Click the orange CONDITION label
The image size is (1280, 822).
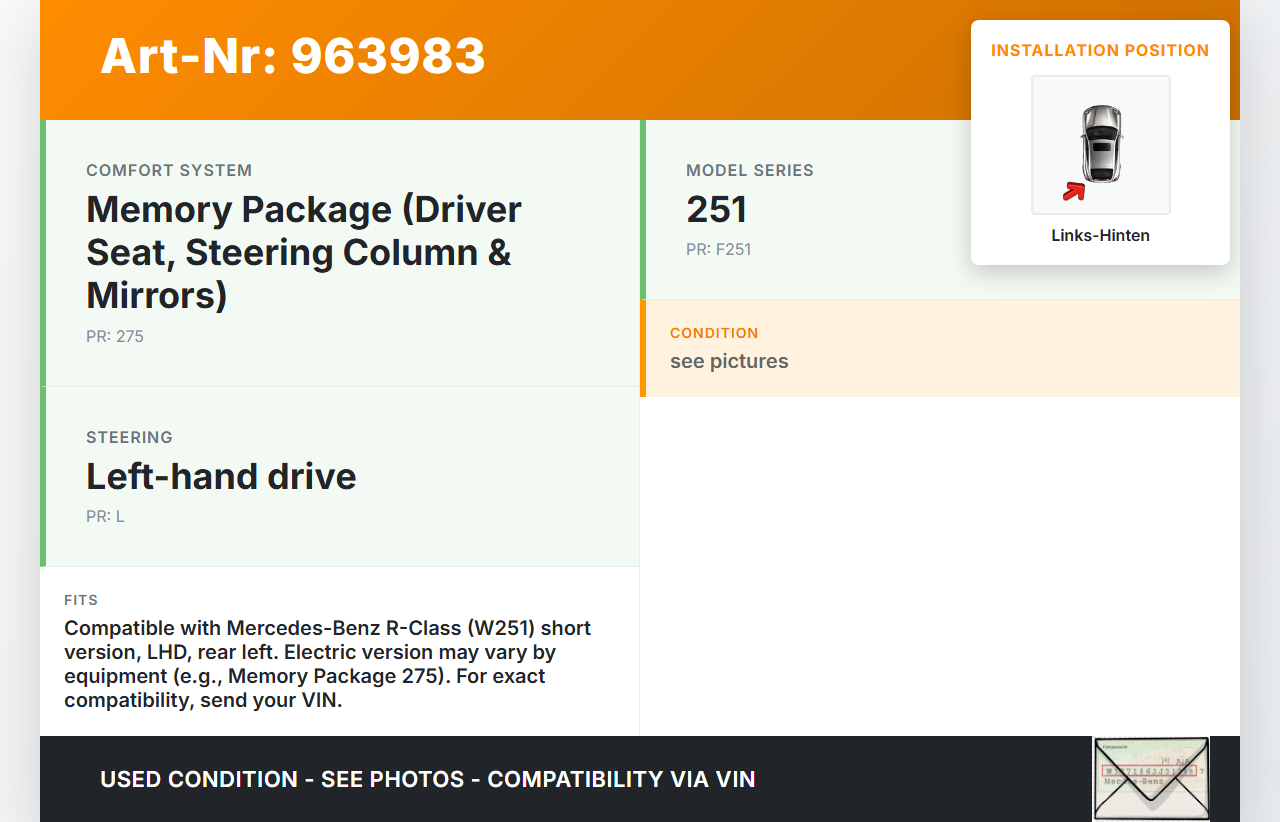click(x=714, y=333)
